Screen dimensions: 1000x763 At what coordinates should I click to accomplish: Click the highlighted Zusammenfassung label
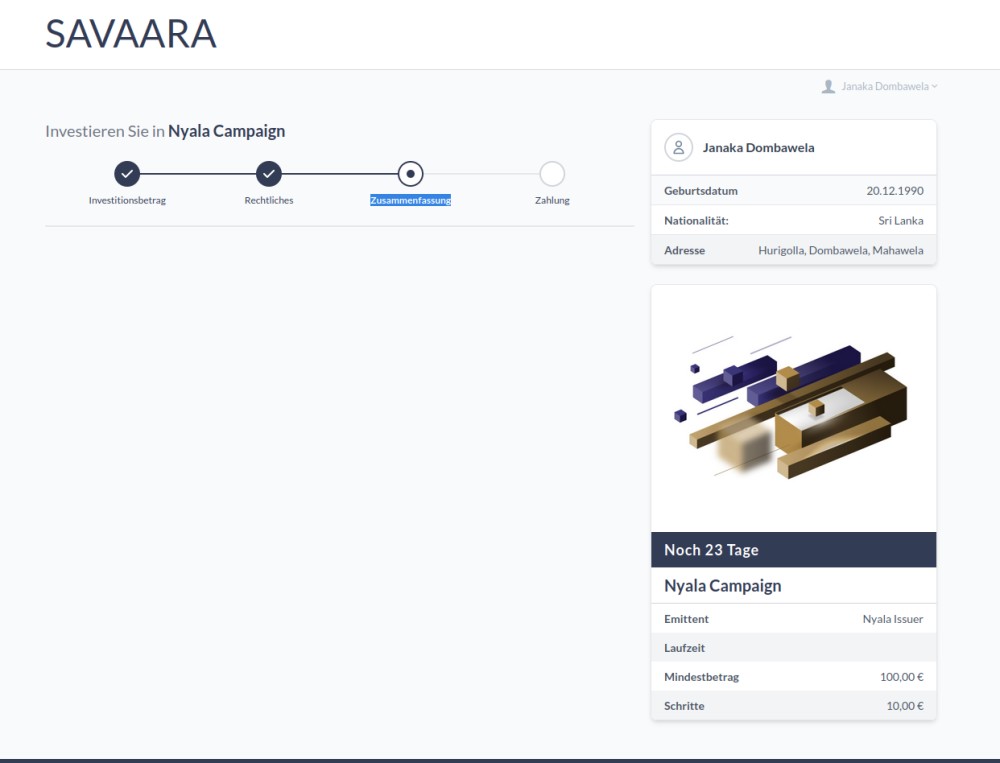[x=410, y=200]
